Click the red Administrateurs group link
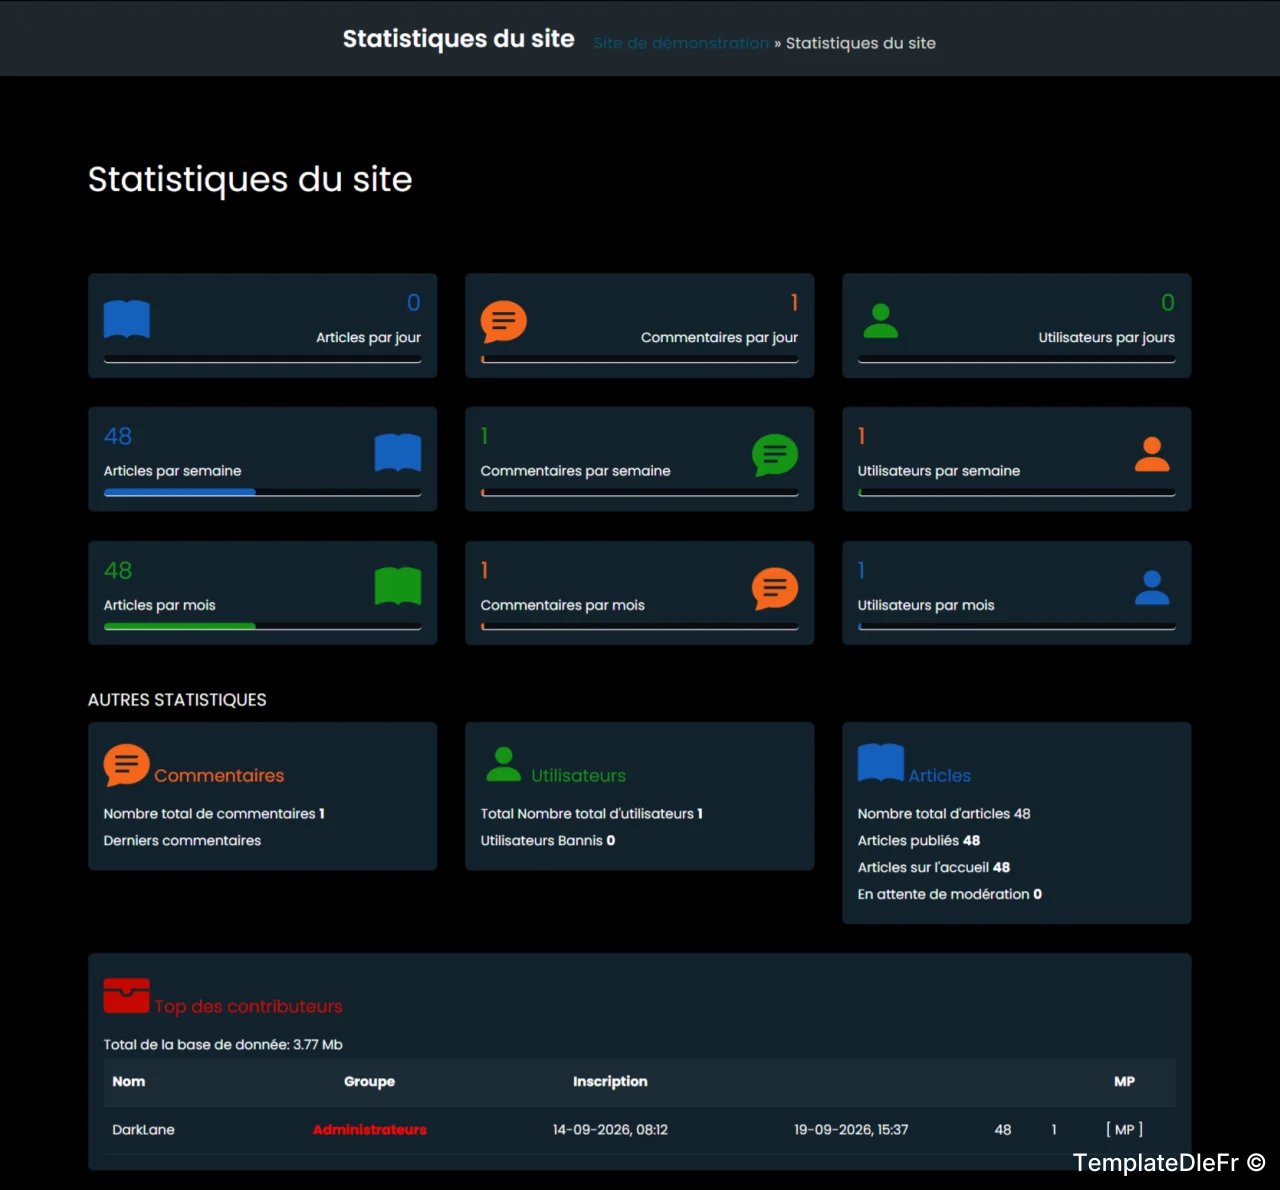1280x1190 pixels. (x=370, y=1130)
